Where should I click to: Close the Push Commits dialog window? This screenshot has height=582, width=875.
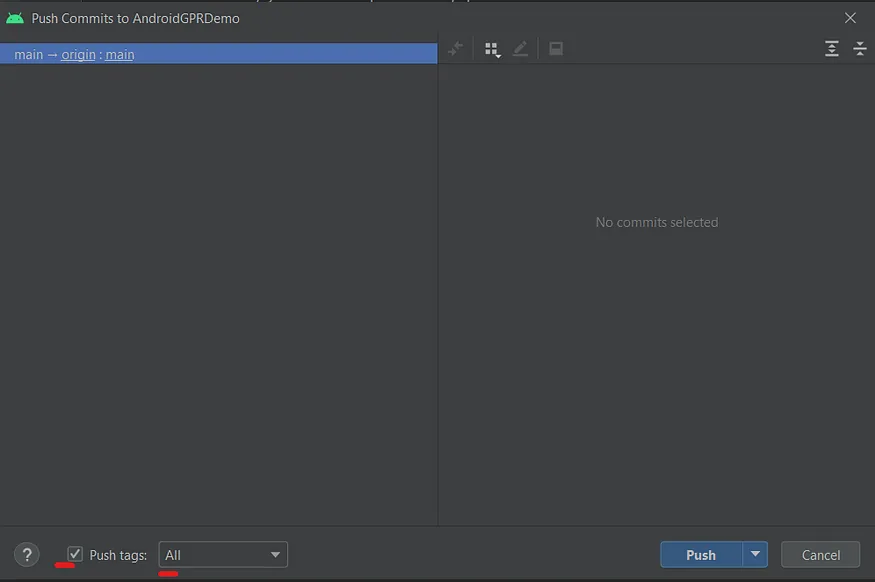(x=850, y=18)
